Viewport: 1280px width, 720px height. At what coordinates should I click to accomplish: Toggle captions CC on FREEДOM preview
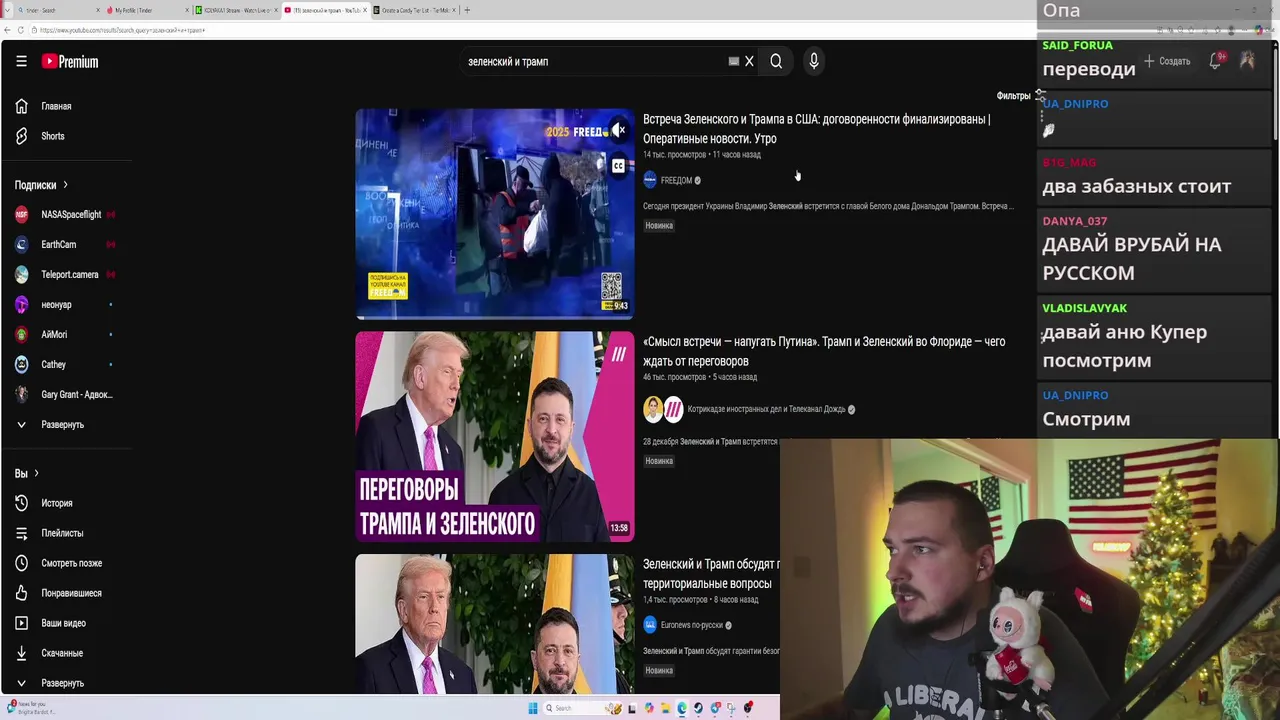[x=619, y=166]
